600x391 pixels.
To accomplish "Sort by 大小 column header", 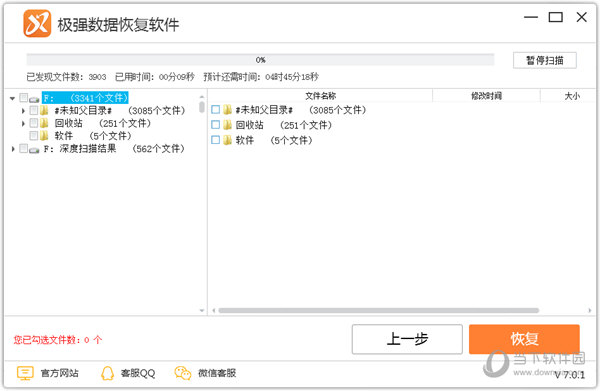I will (572, 96).
